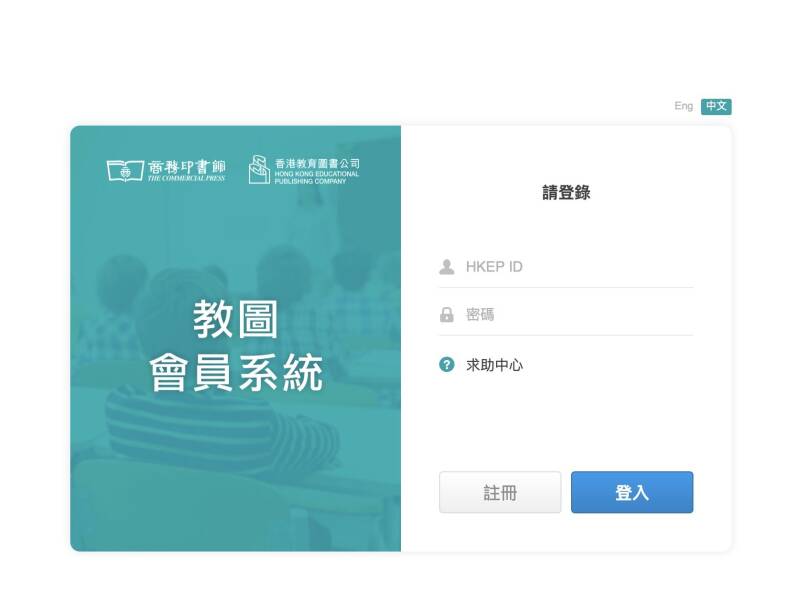Screen dimensions: 800x616
Task: Click the user silhouette icon beside HKEP ID
Action: click(x=446, y=267)
